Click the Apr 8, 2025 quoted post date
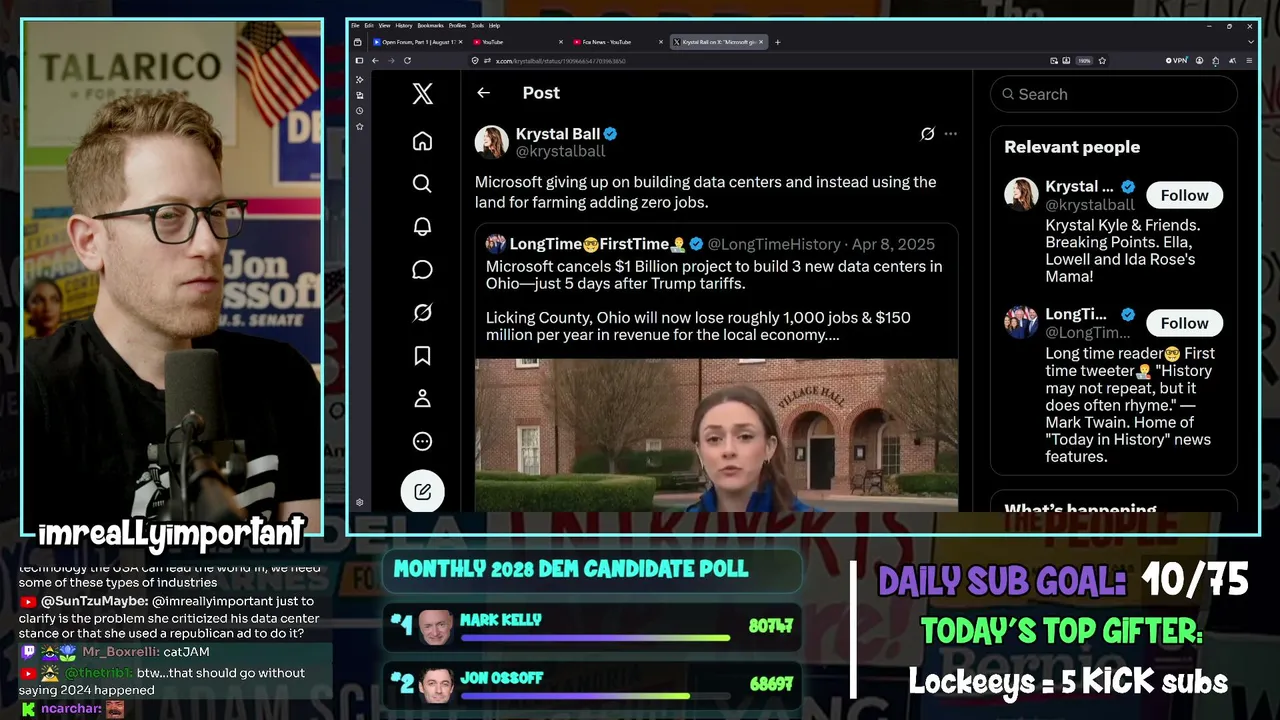This screenshot has height=720, width=1280. click(893, 244)
